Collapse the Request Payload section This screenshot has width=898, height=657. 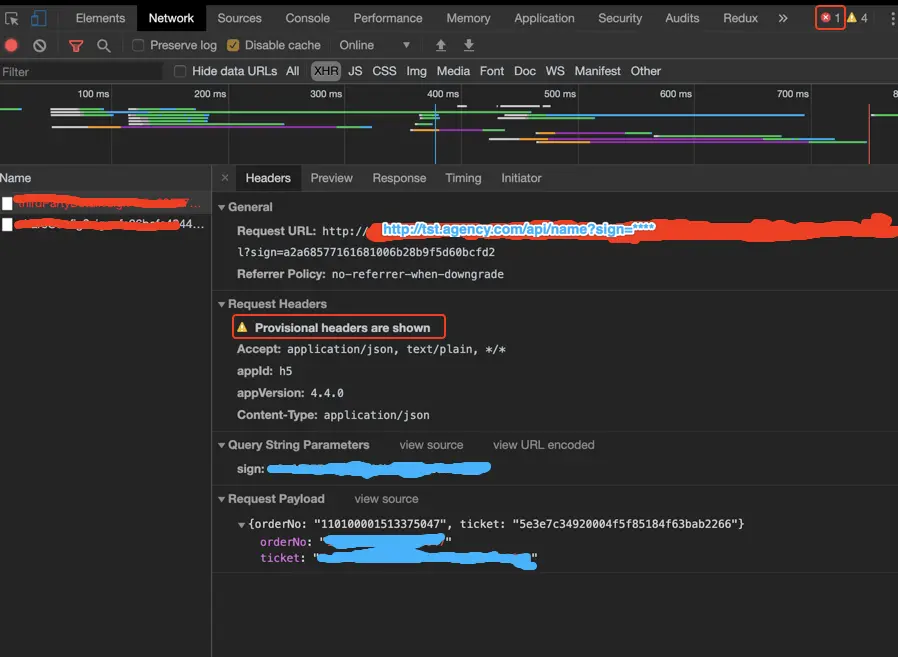pyautogui.click(x=222, y=499)
